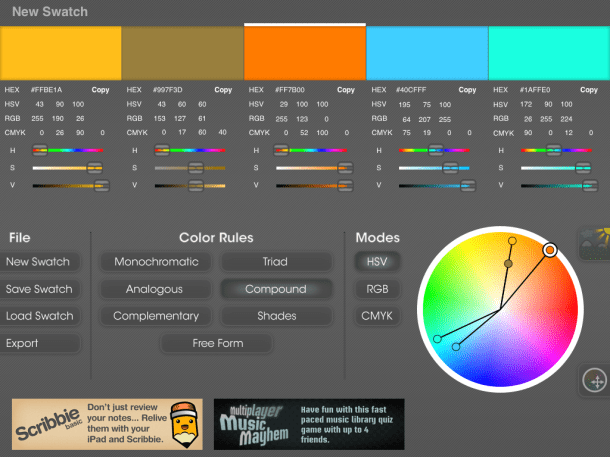Apply the Complementary color rule
This screenshot has width=610, height=457.
[156, 316]
